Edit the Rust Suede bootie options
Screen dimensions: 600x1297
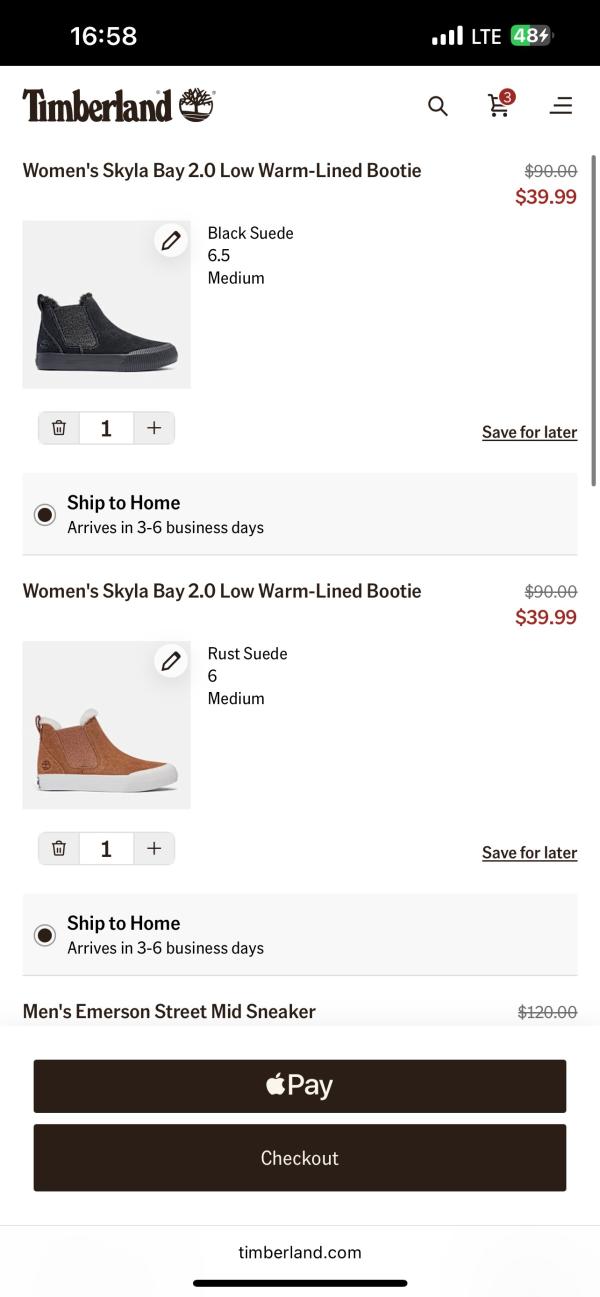point(171,661)
